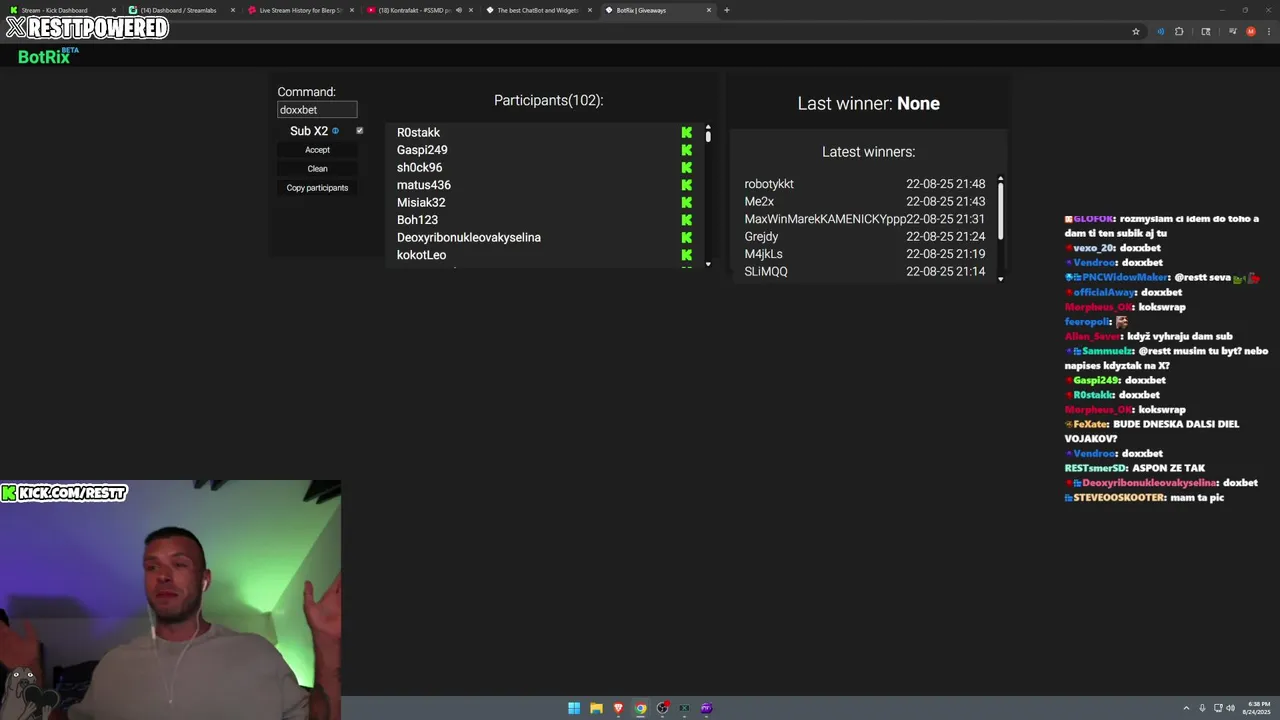The image size is (1280, 720).
Task: Click the Kick icon beside Misiak32
Action: [687, 202]
